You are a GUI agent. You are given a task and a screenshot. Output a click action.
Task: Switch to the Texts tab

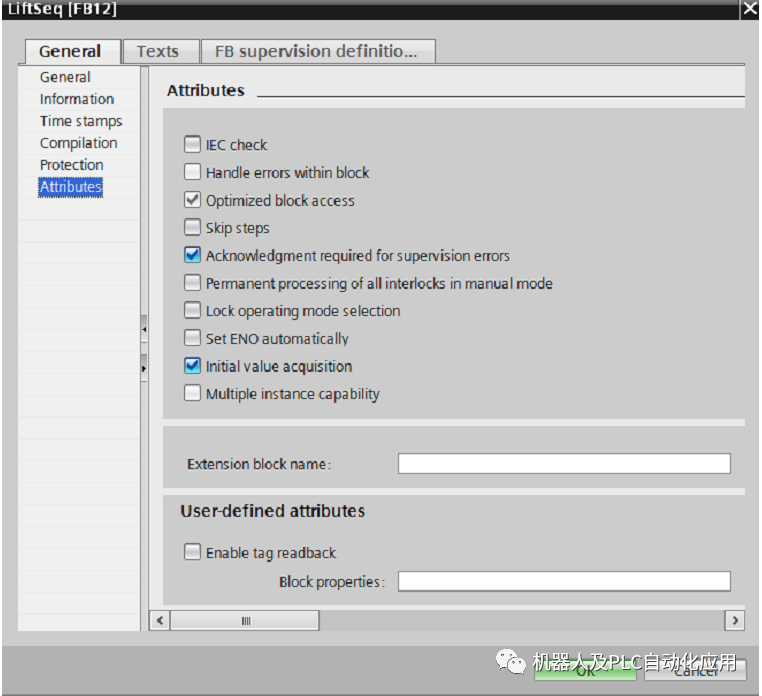[x=161, y=52]
